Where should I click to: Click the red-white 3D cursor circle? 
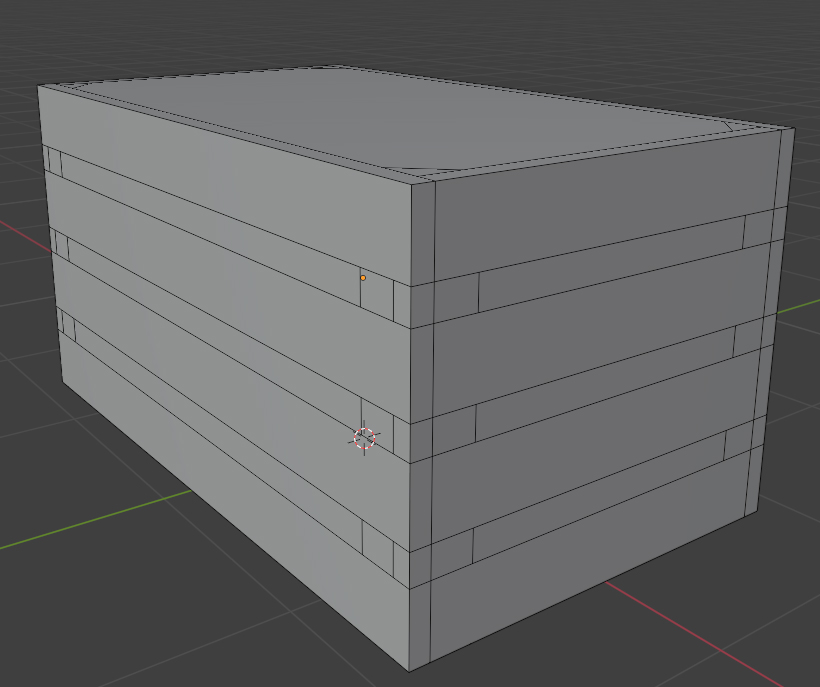pos(365,438)
